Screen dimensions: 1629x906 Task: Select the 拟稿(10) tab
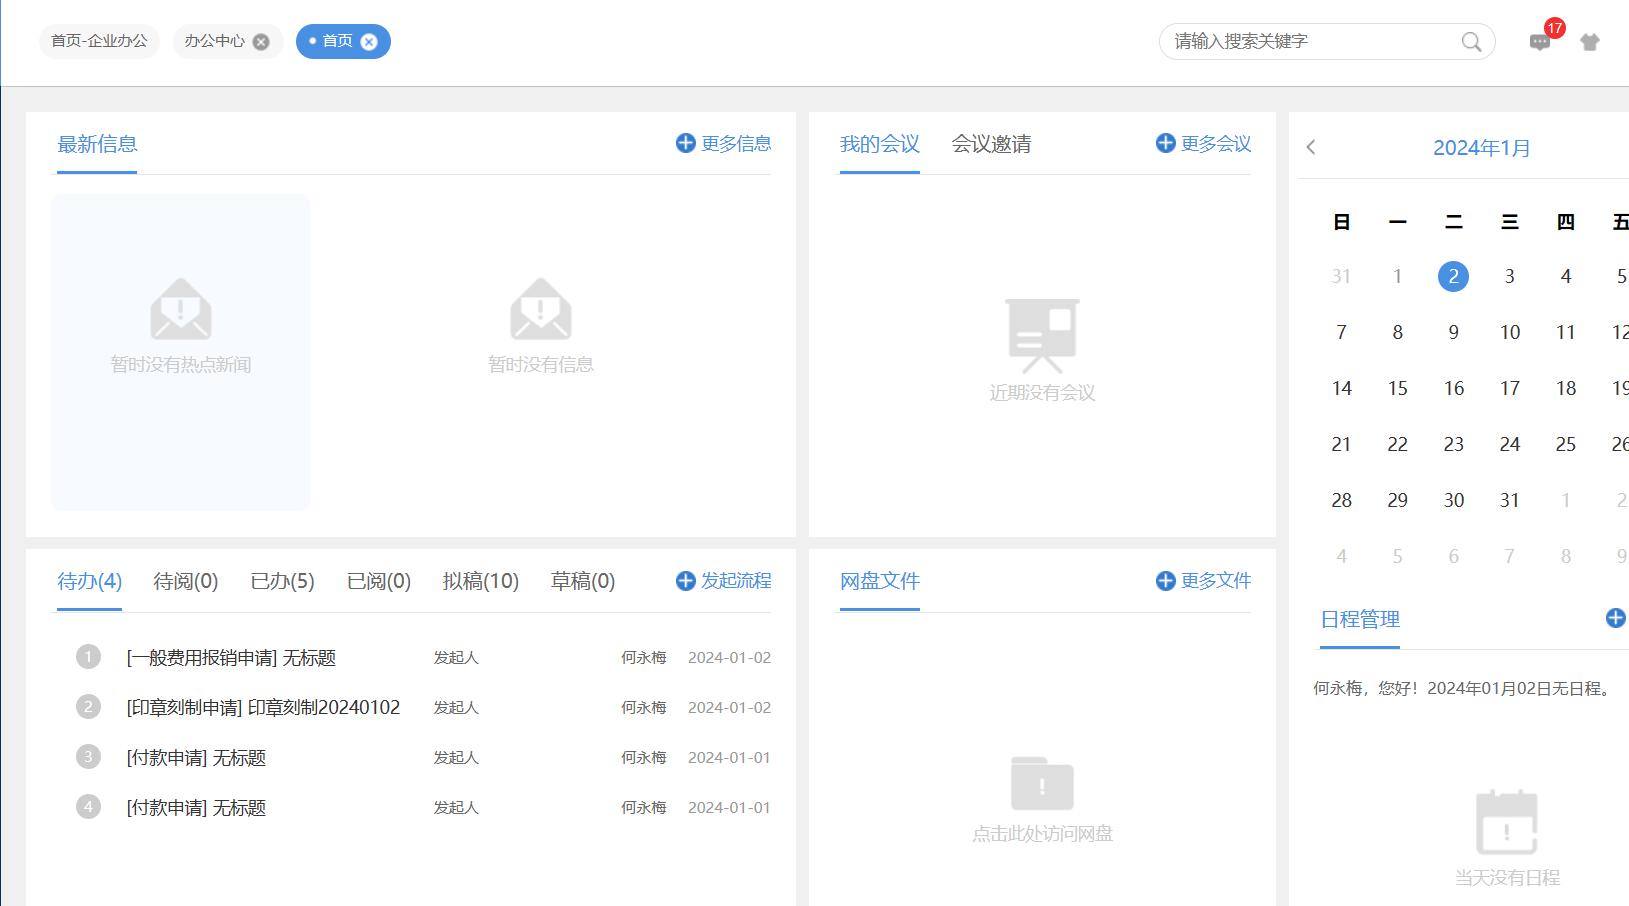(480, 581)
